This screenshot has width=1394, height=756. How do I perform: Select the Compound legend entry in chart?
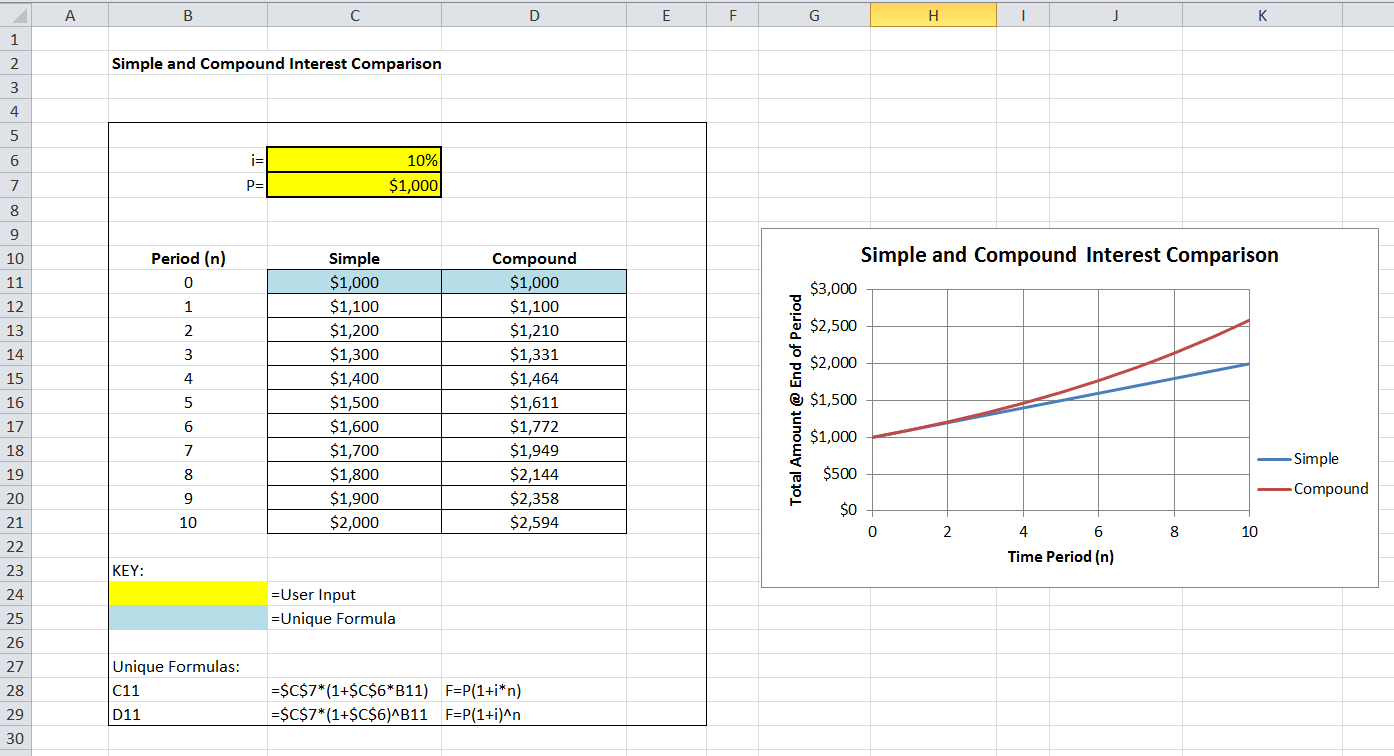tap(1329, 489)
